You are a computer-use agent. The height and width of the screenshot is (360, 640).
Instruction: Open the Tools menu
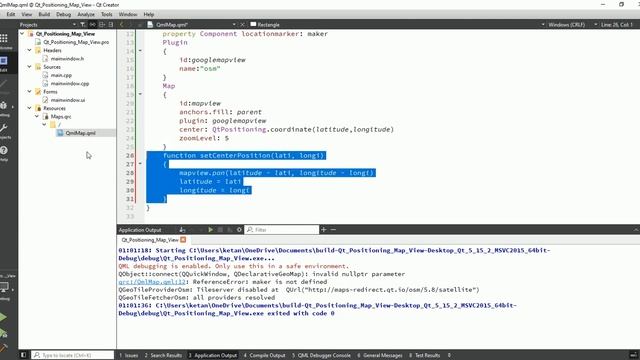(x=107, y=14)
